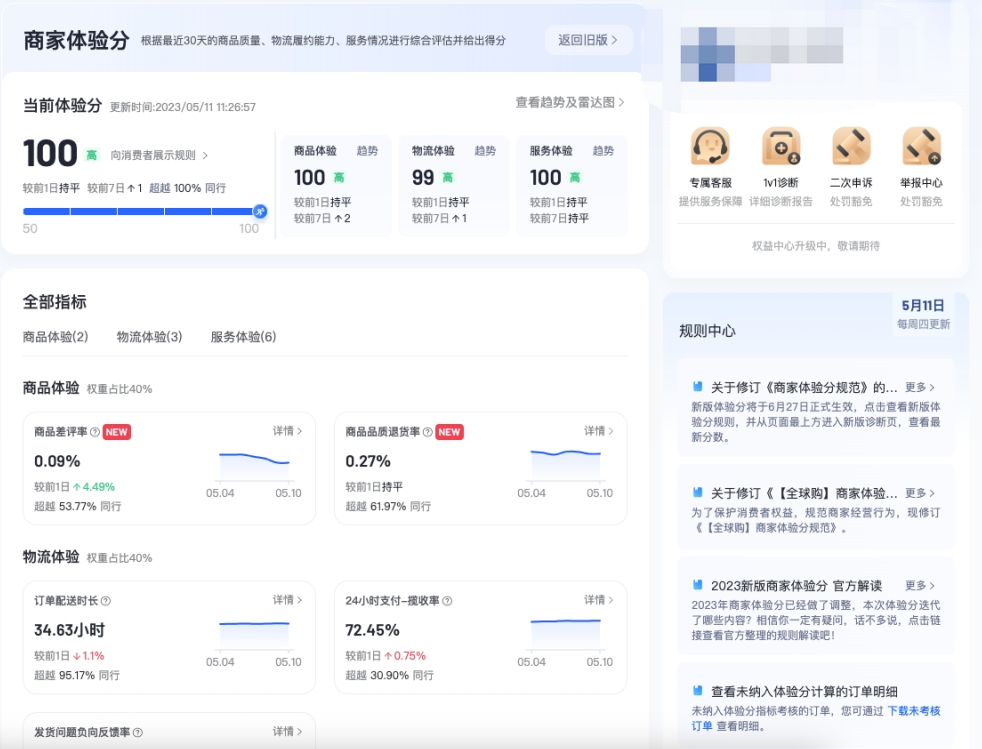Switch to 物流体验(3) tab
Screen dimensions: 982x749
(x=150, y=337)
